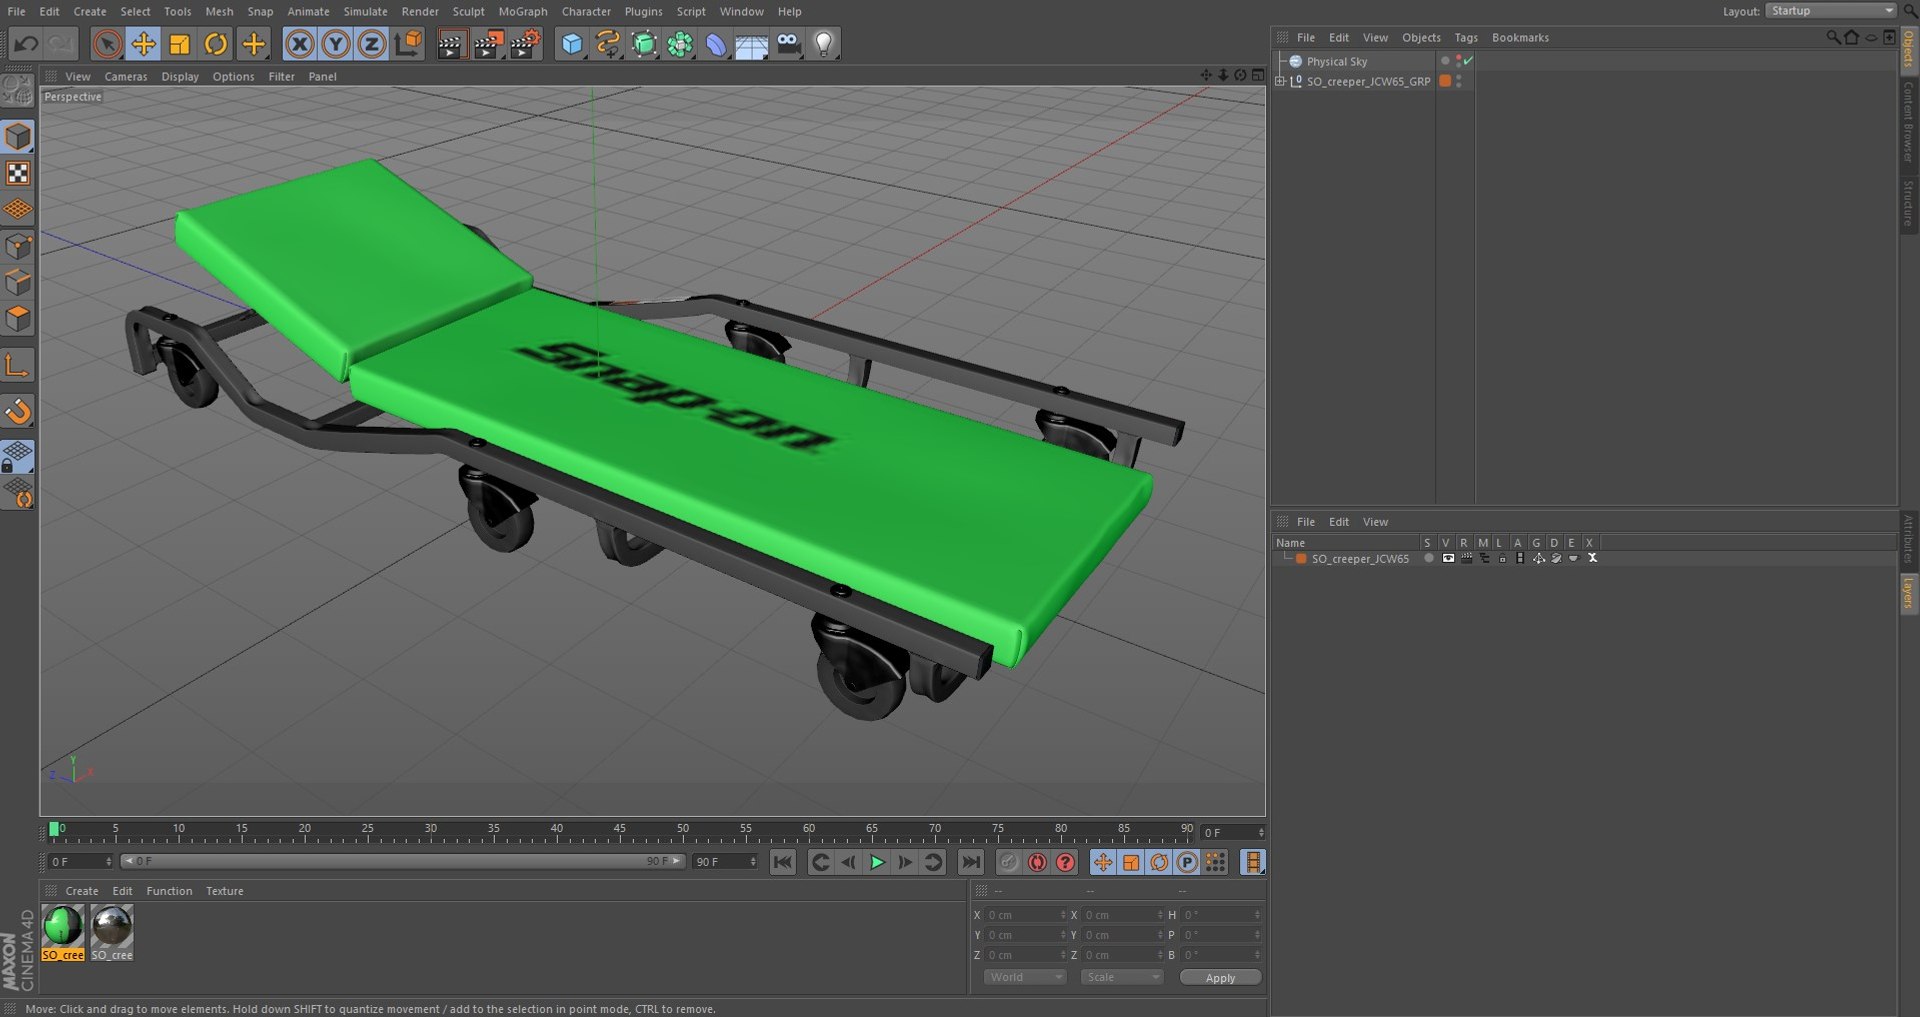Open Render to Picture Viewer icon
This screenshot has height=1017, width=1920.
[x=488, y=44]
